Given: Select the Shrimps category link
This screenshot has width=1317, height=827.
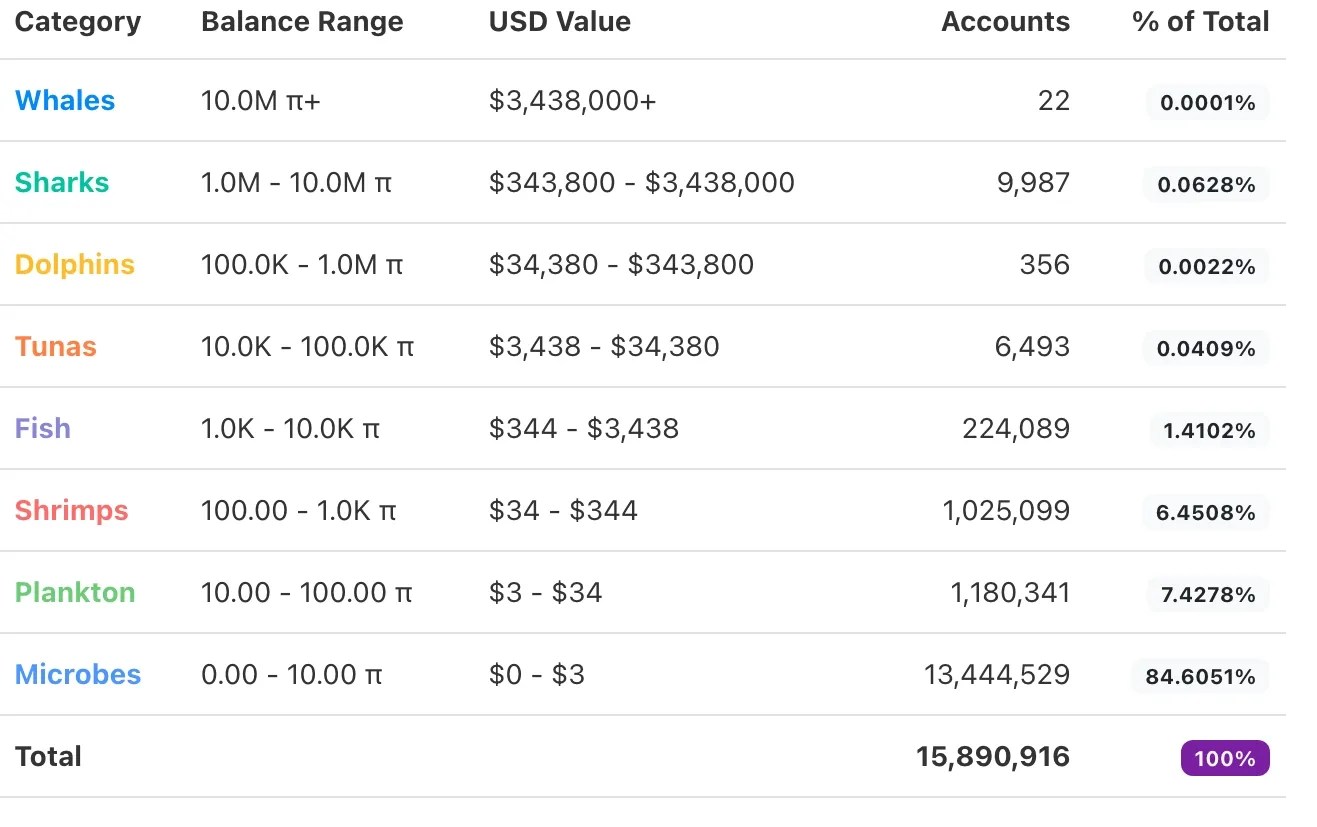Looking at the screenshot, I should coord(72,511).
